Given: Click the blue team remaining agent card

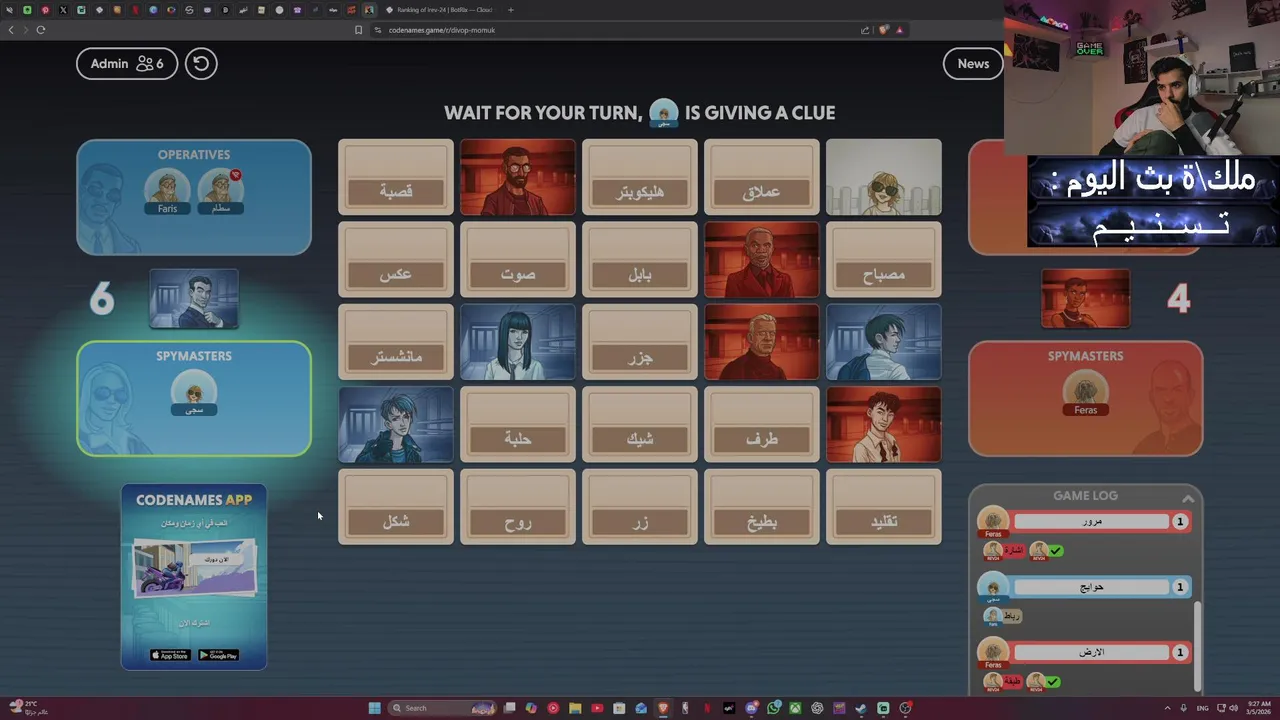Looking at the screenshot, I should (x=194, y=298).
